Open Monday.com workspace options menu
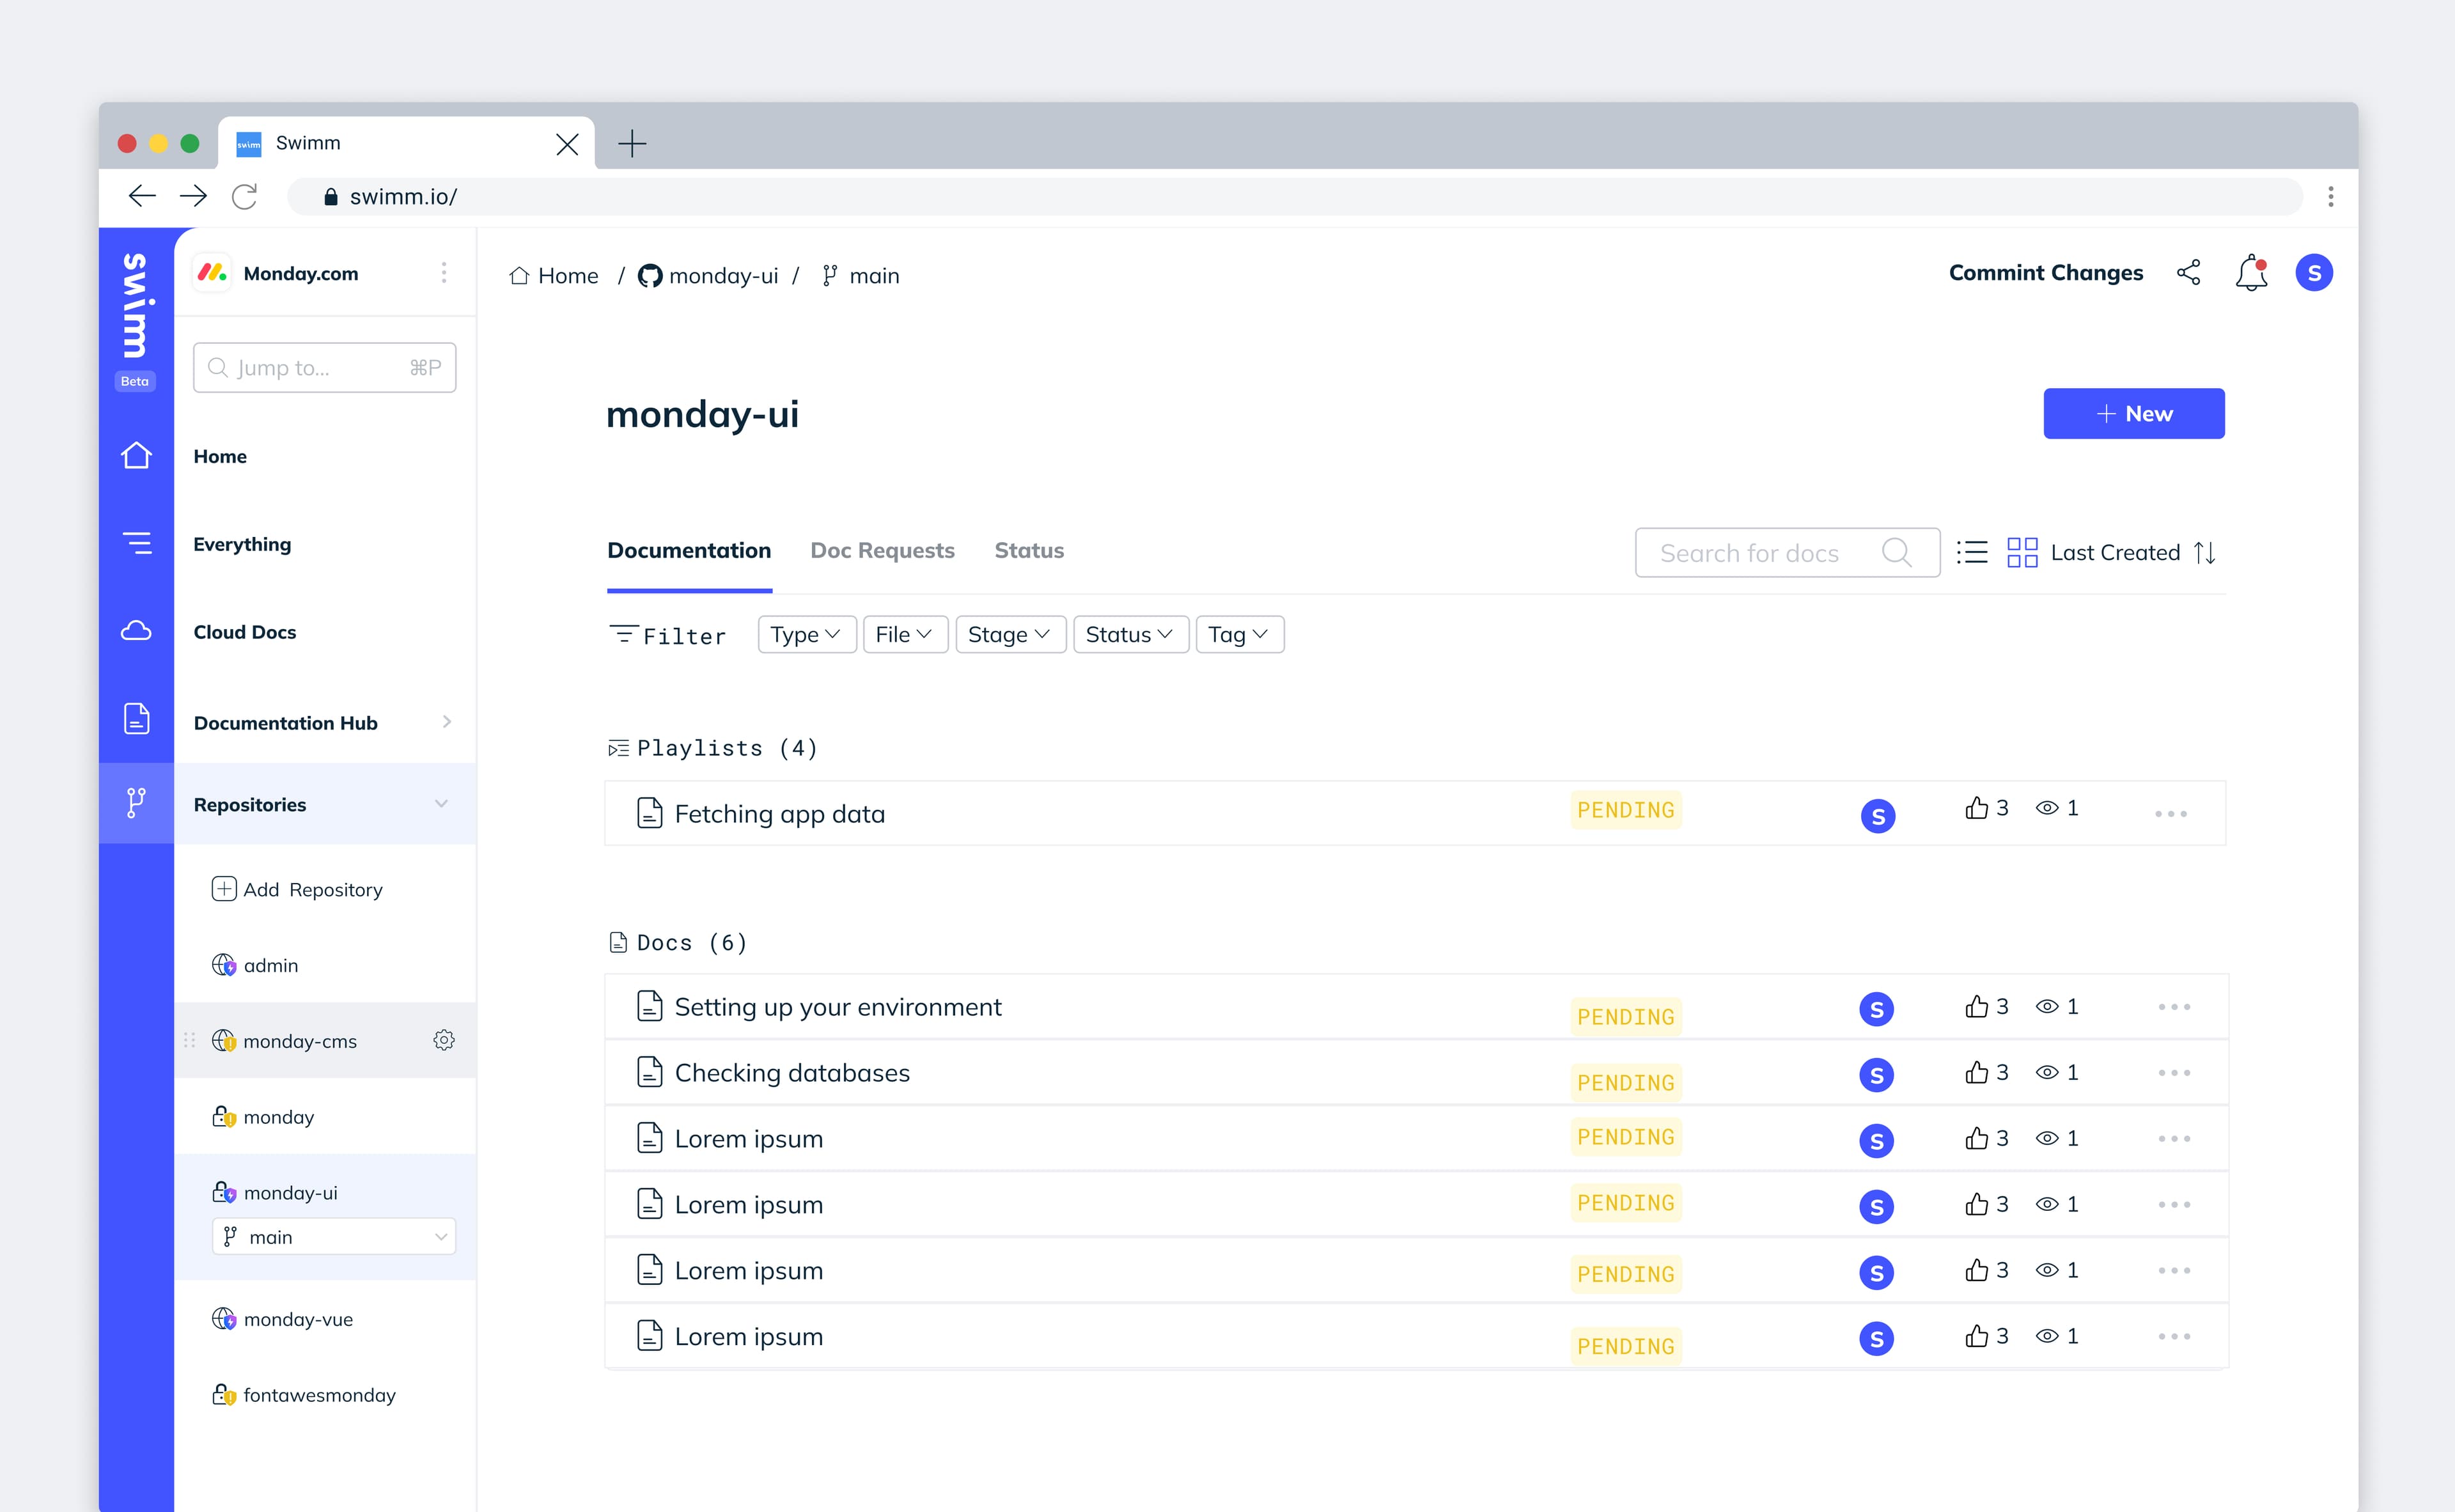The height and width of the screenshot is (1512, 2455). [444, 273]
